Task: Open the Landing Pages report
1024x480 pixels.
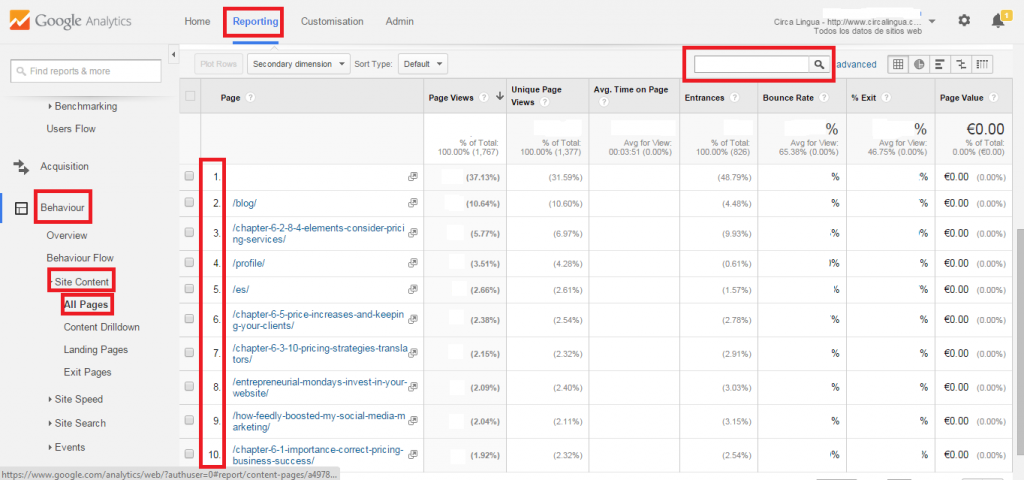Action: (x=95, y=349)
